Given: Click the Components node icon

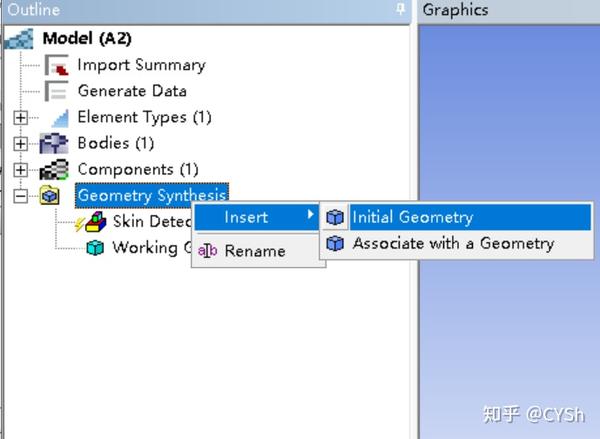Looking at the screenshot, I should tap(54, 170).
